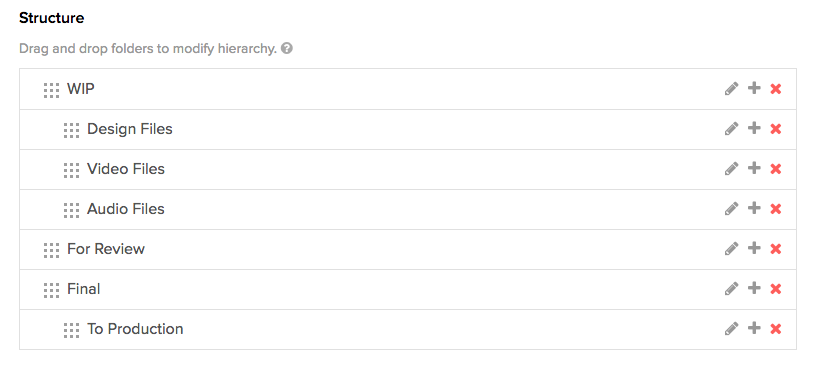Remove the For Review folder
The image size is (816, 365).
(x=775, y=249)
